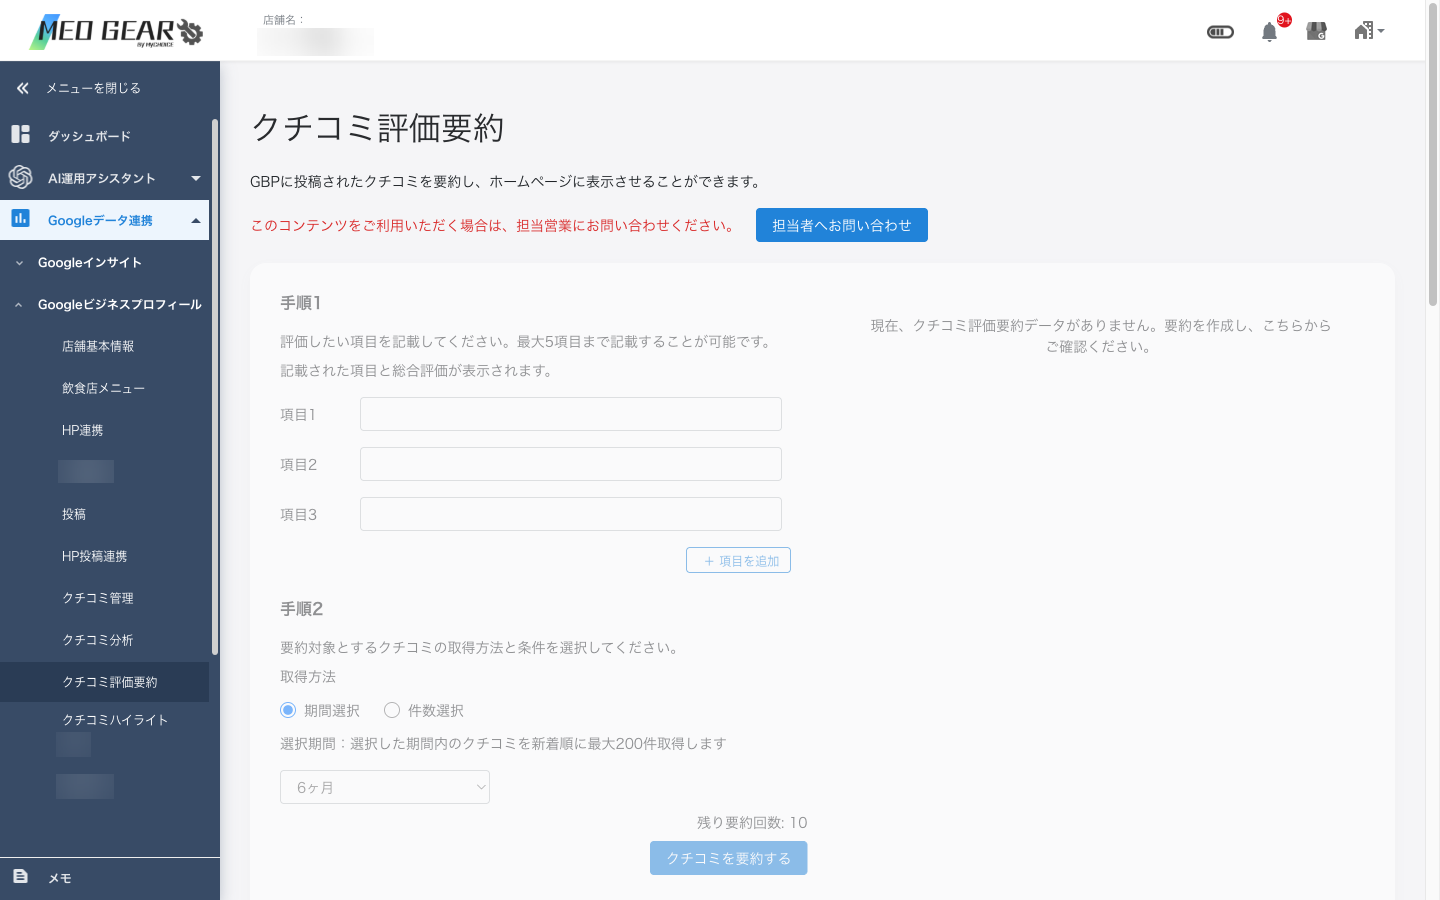Open クチコミハイライト menu item

(115, 720)
